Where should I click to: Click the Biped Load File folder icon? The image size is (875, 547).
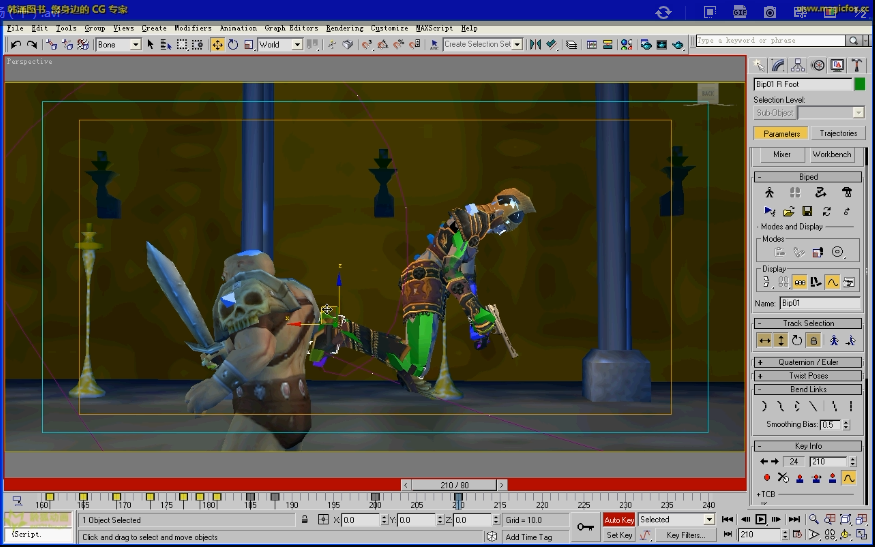[x=789, y=212]
